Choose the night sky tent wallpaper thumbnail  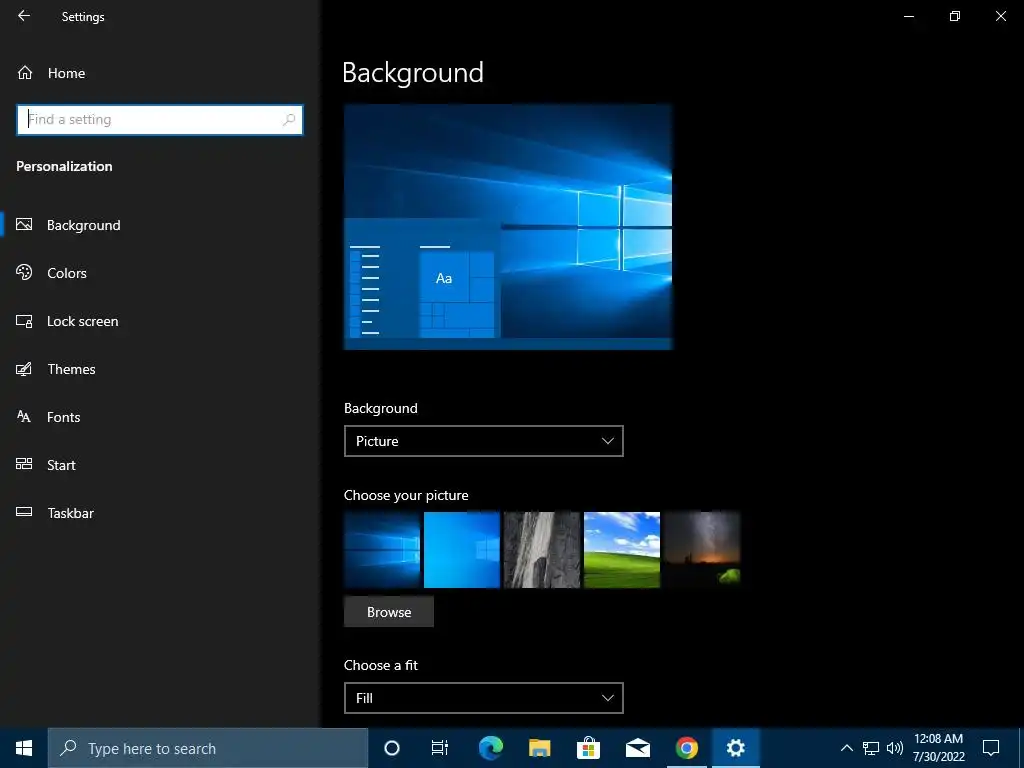click(702, 550)
